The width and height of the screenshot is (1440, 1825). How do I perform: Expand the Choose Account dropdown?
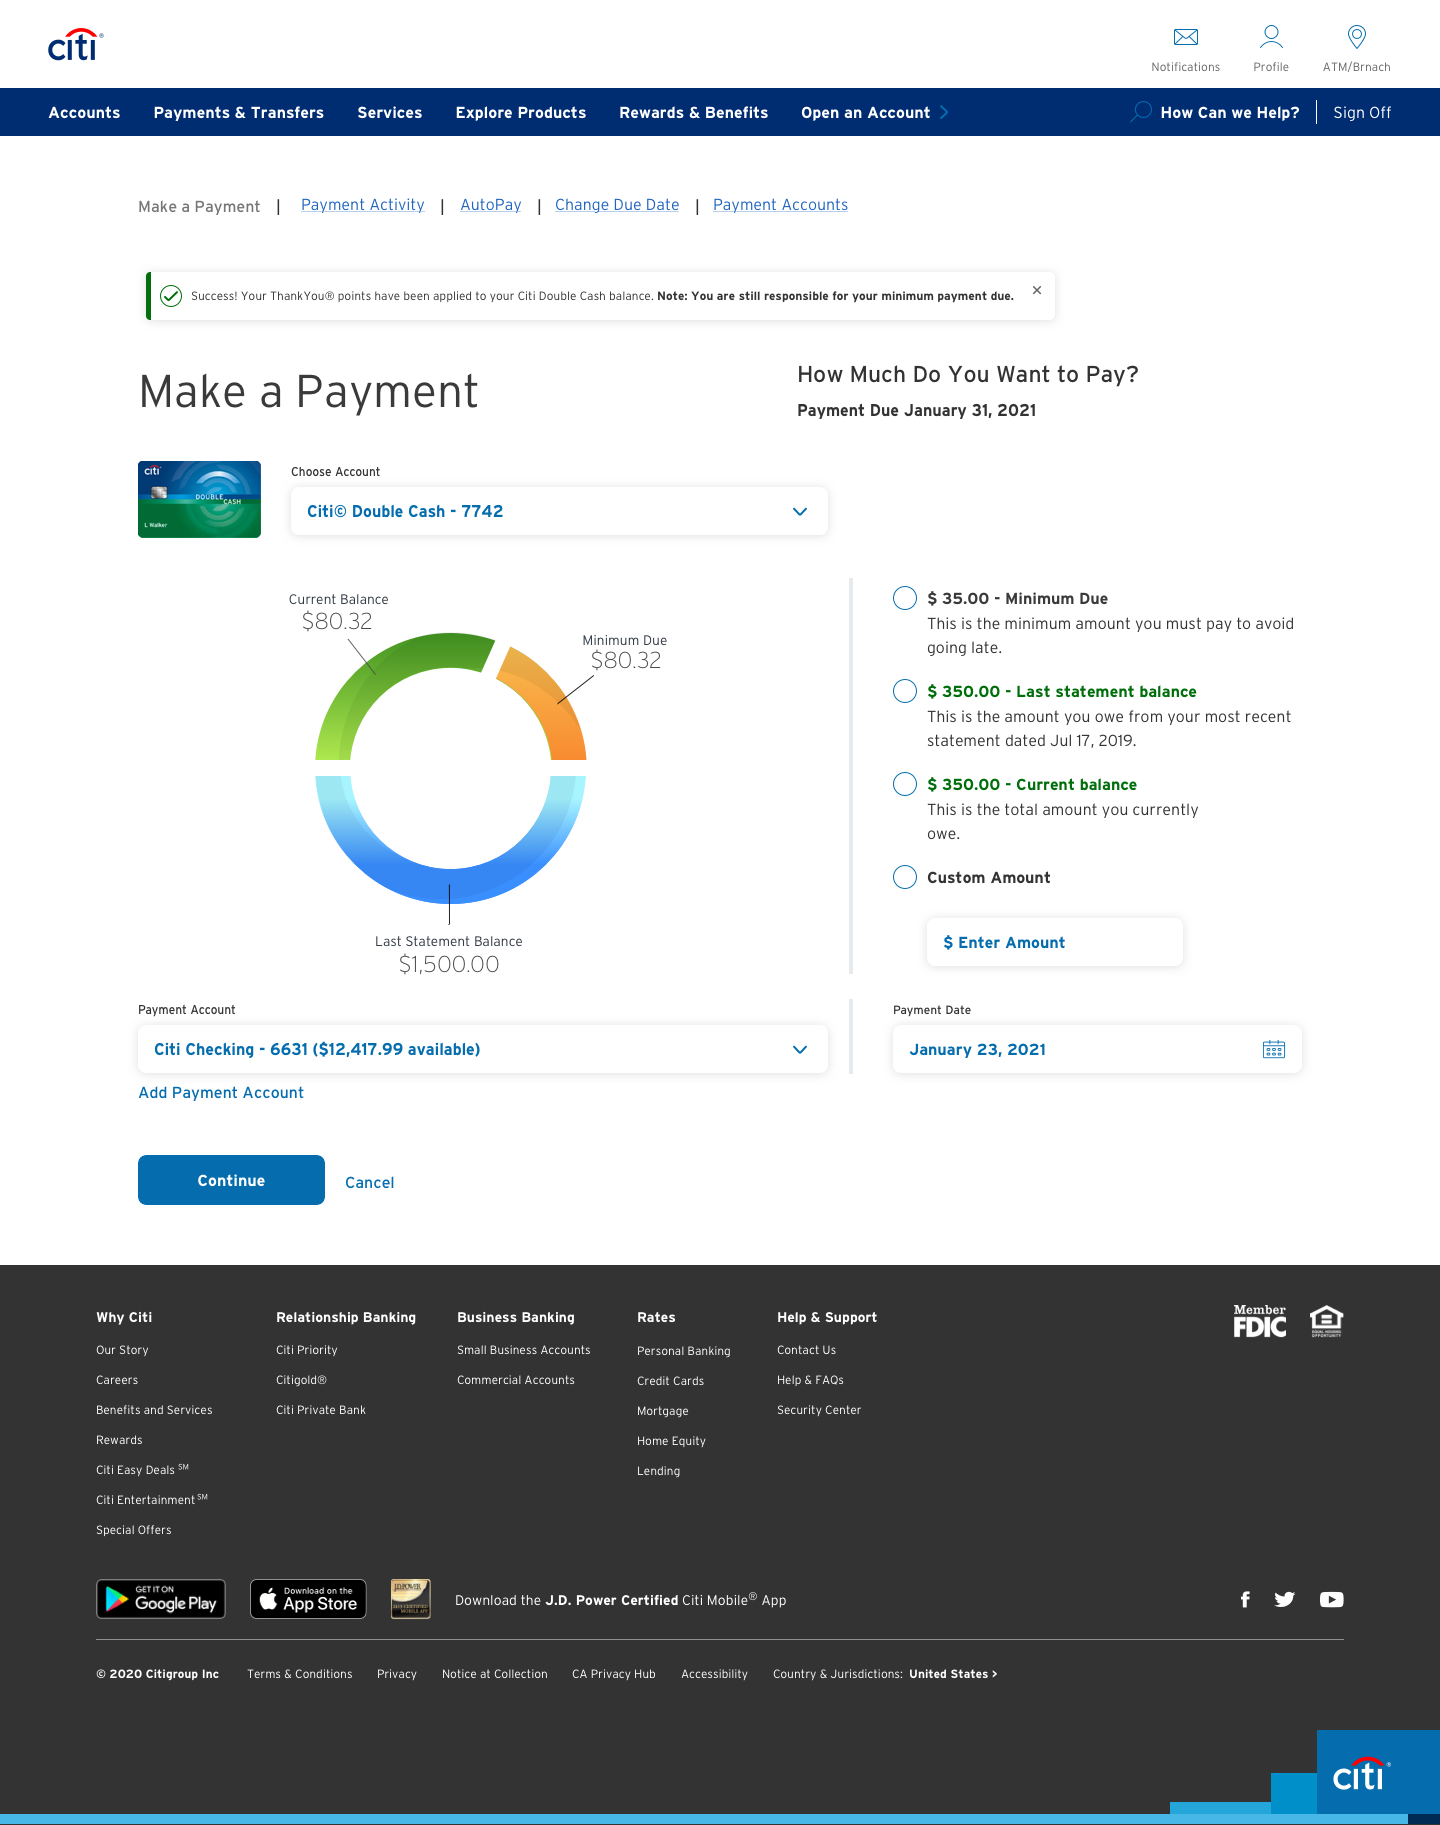click(x=559, y=511)
